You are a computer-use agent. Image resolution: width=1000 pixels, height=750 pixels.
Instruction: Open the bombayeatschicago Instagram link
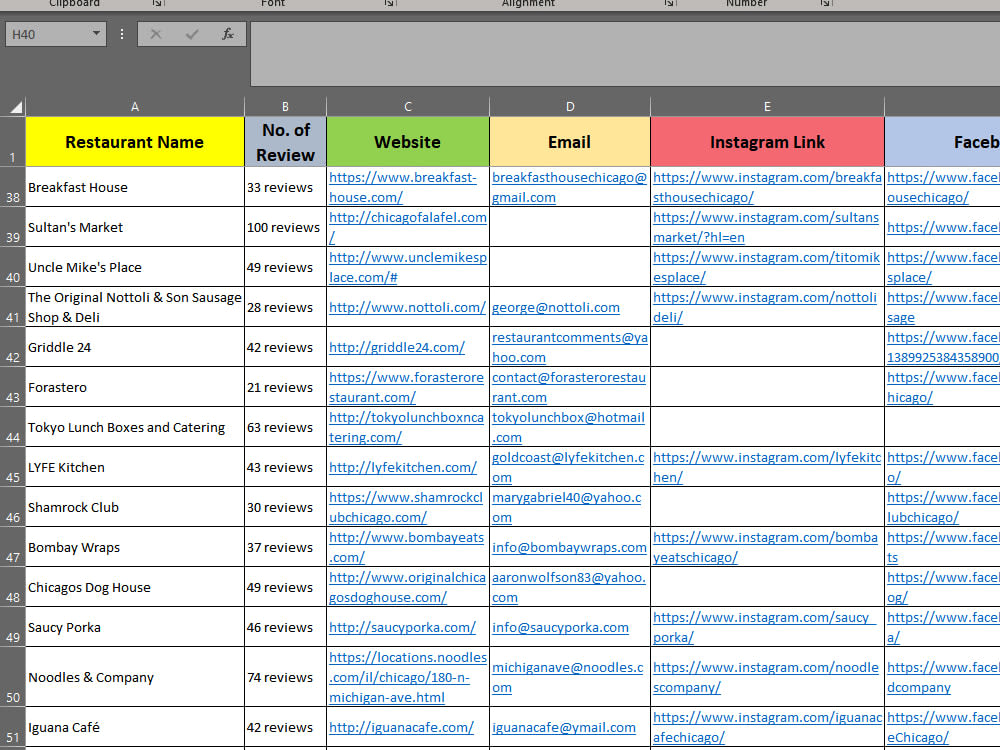click(x=765, y=547)
